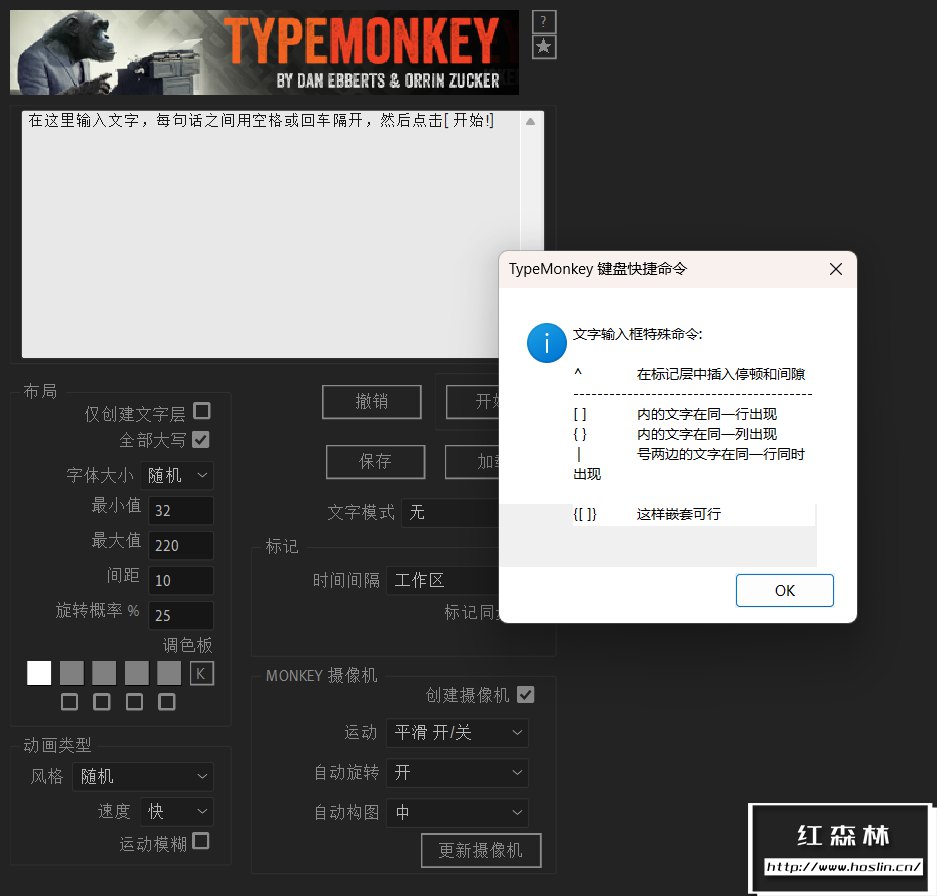Click the 内的文字在同一行出现 text
Viewport: 937px width, 896px height.
pos(706,414)
